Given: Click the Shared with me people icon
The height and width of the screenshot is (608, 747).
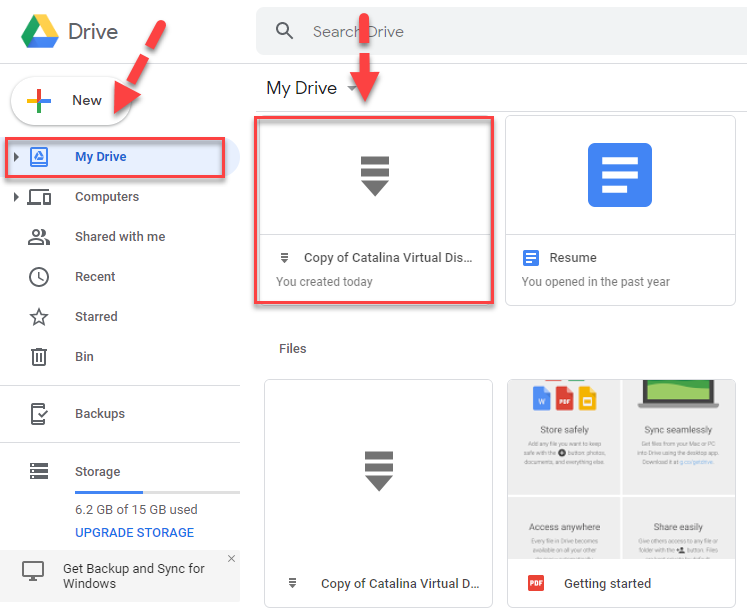Looking at the screenshot, I should (x=39, y=237).
